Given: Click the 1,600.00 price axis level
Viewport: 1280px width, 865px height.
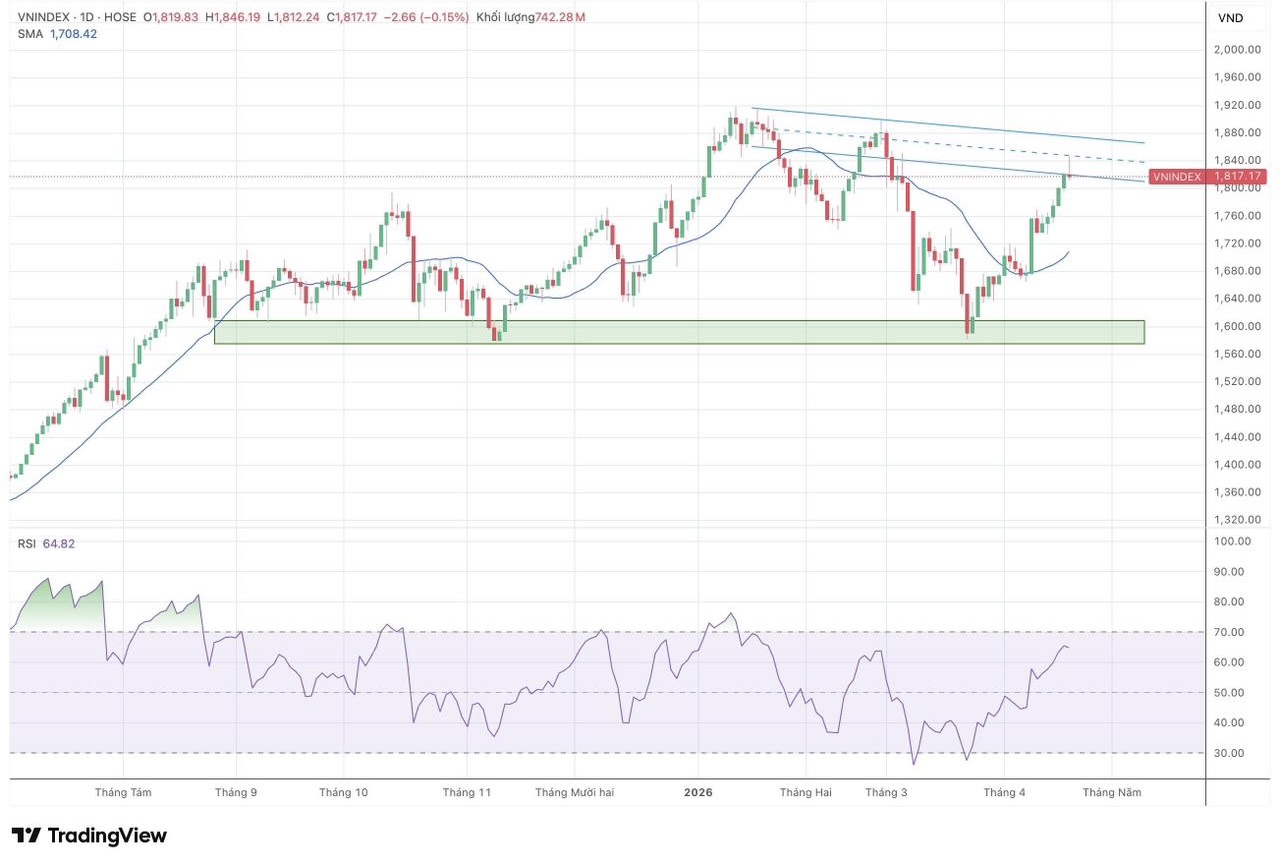Looking at the screenshot, I should pyautogui.click(x=1236, y=326).
